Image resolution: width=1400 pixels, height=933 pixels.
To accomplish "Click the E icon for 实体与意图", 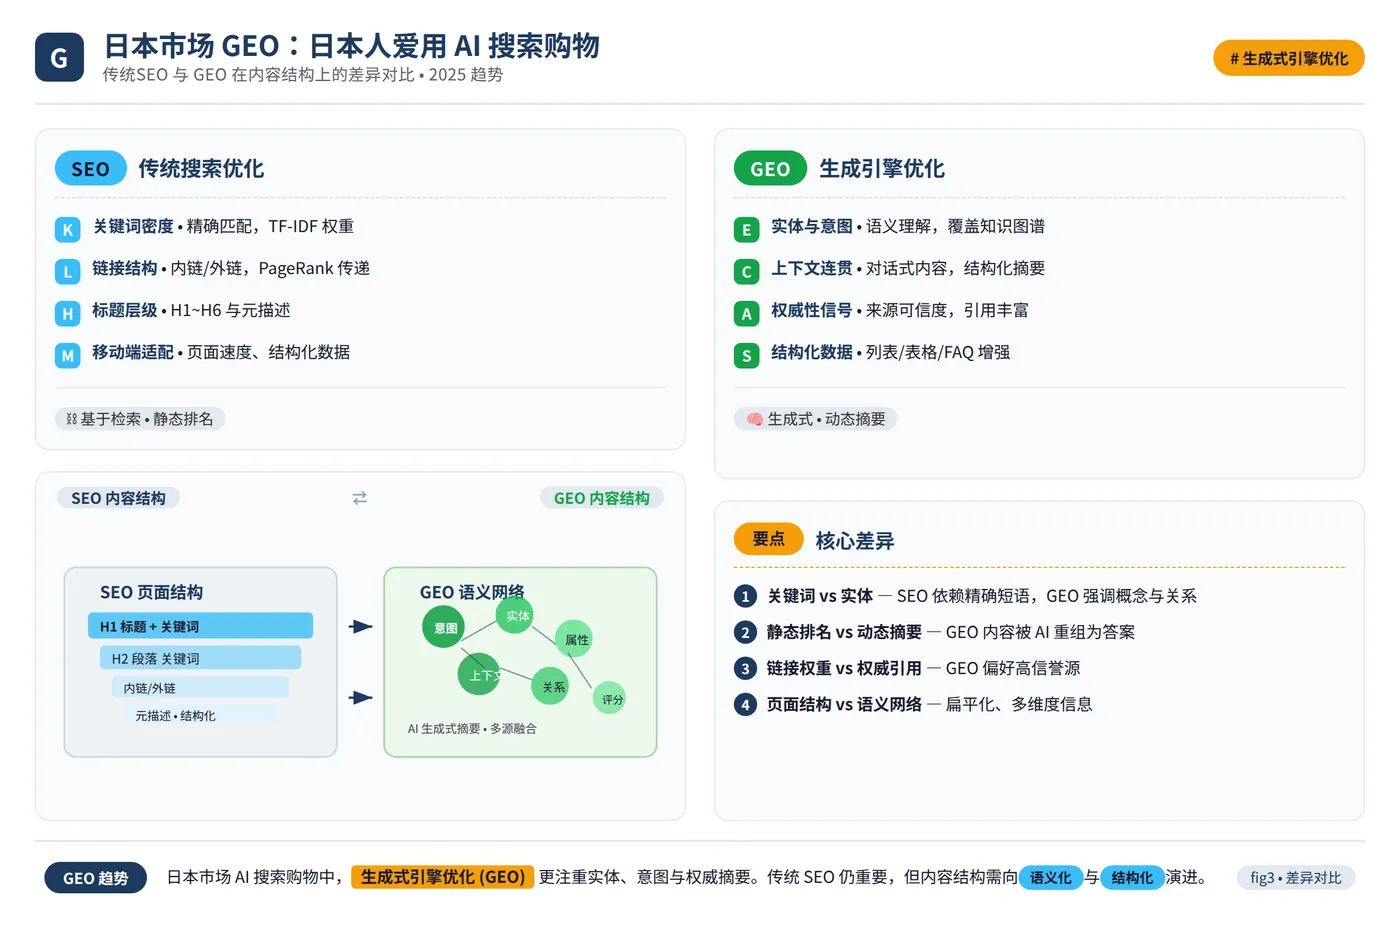I will (x=746, y=229).
